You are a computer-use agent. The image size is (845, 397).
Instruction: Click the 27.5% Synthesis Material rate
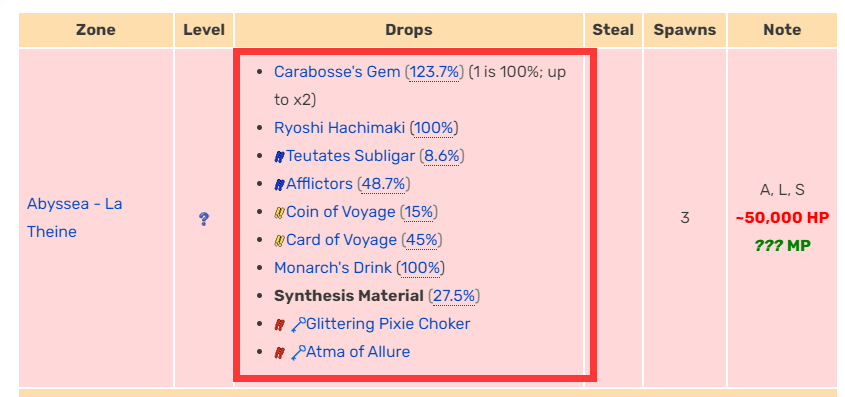coord(454,296)
